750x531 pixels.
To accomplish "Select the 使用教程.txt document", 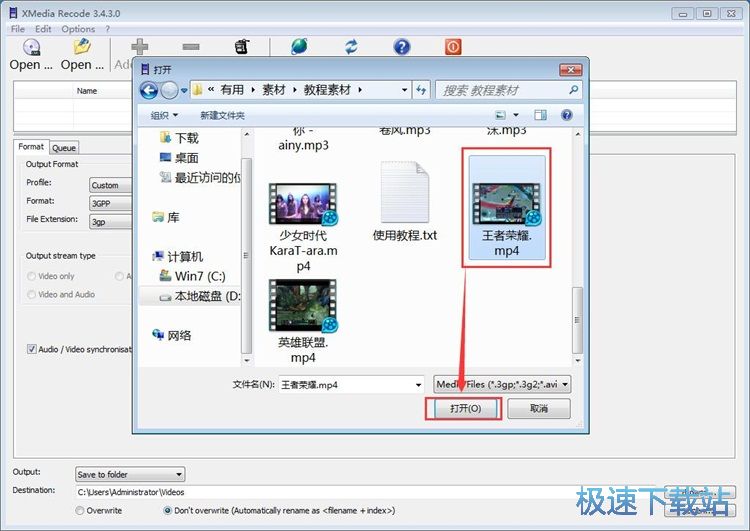I will click(x=405, y=201).
